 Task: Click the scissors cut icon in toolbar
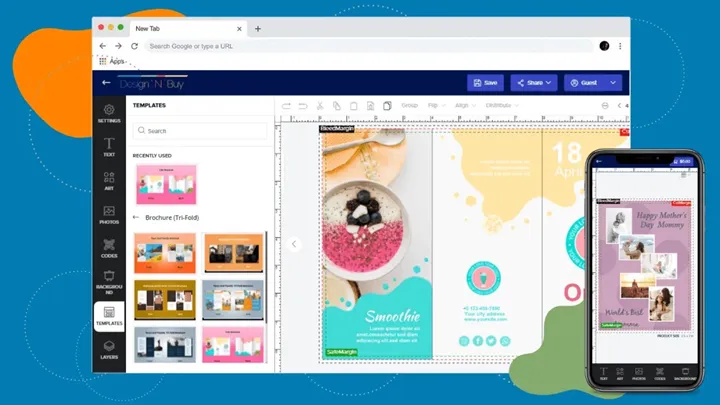click(x=321, y=105)
